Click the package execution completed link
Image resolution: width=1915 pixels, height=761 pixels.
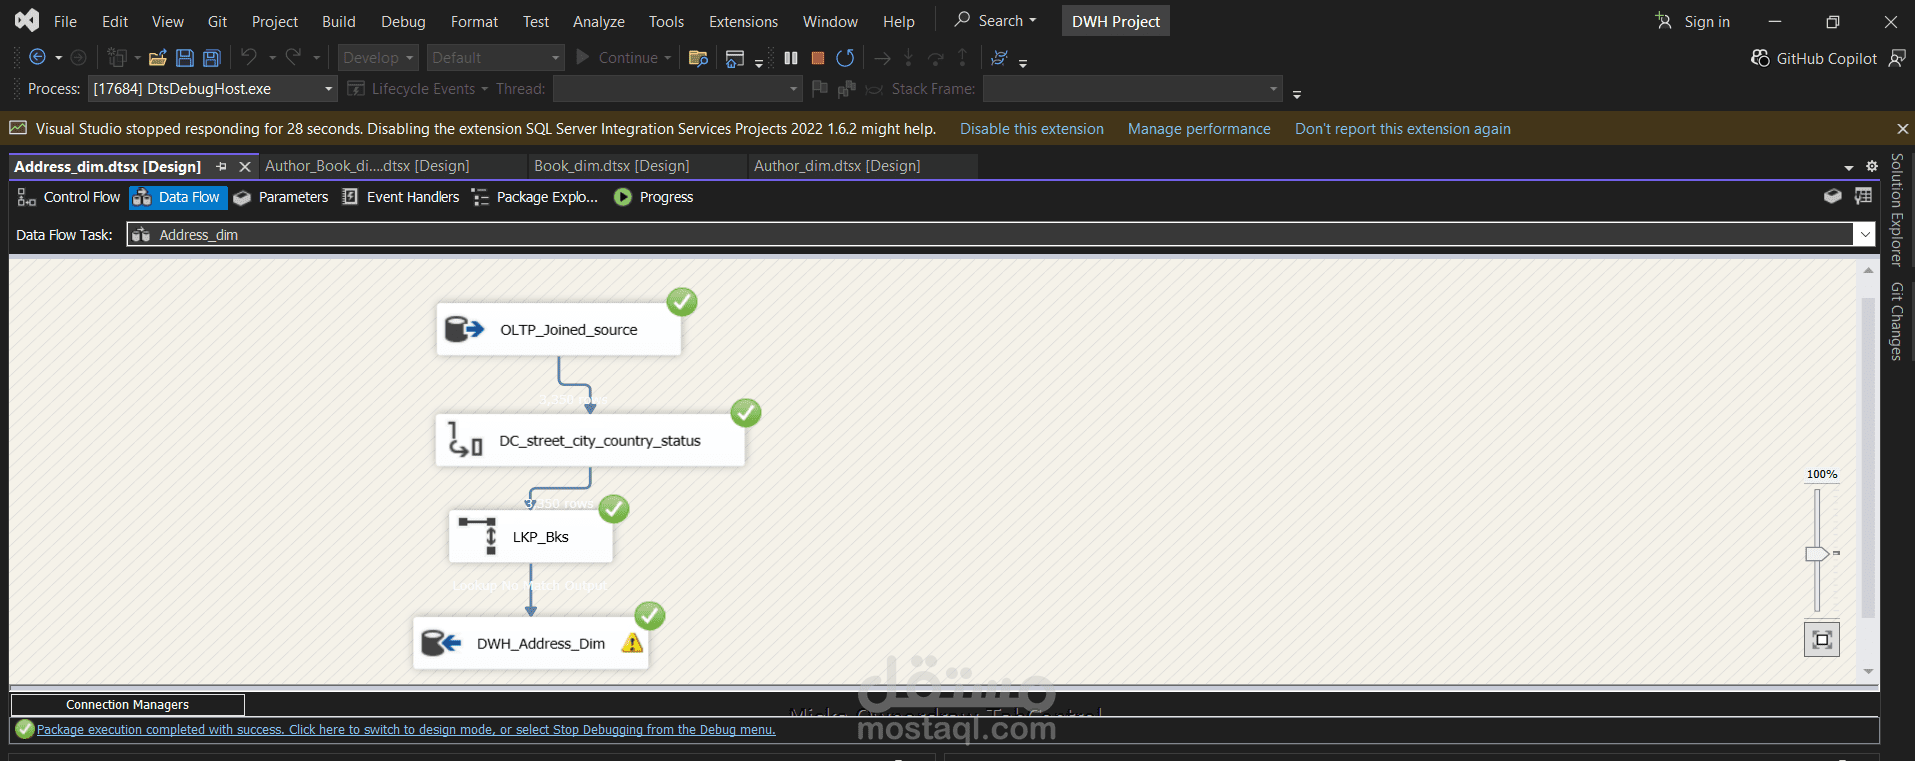tap(406, 730)
